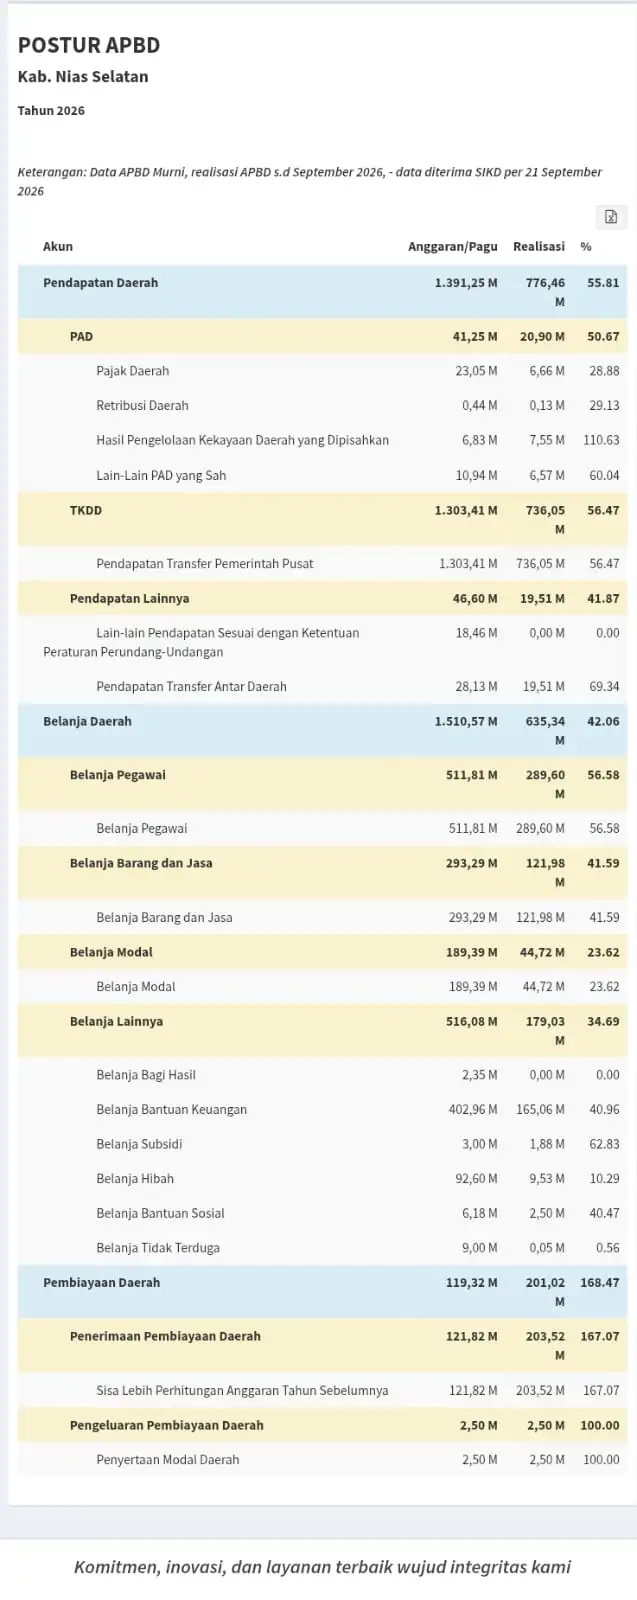Click the Belanja Lainnya row label

coord(116,1021)
